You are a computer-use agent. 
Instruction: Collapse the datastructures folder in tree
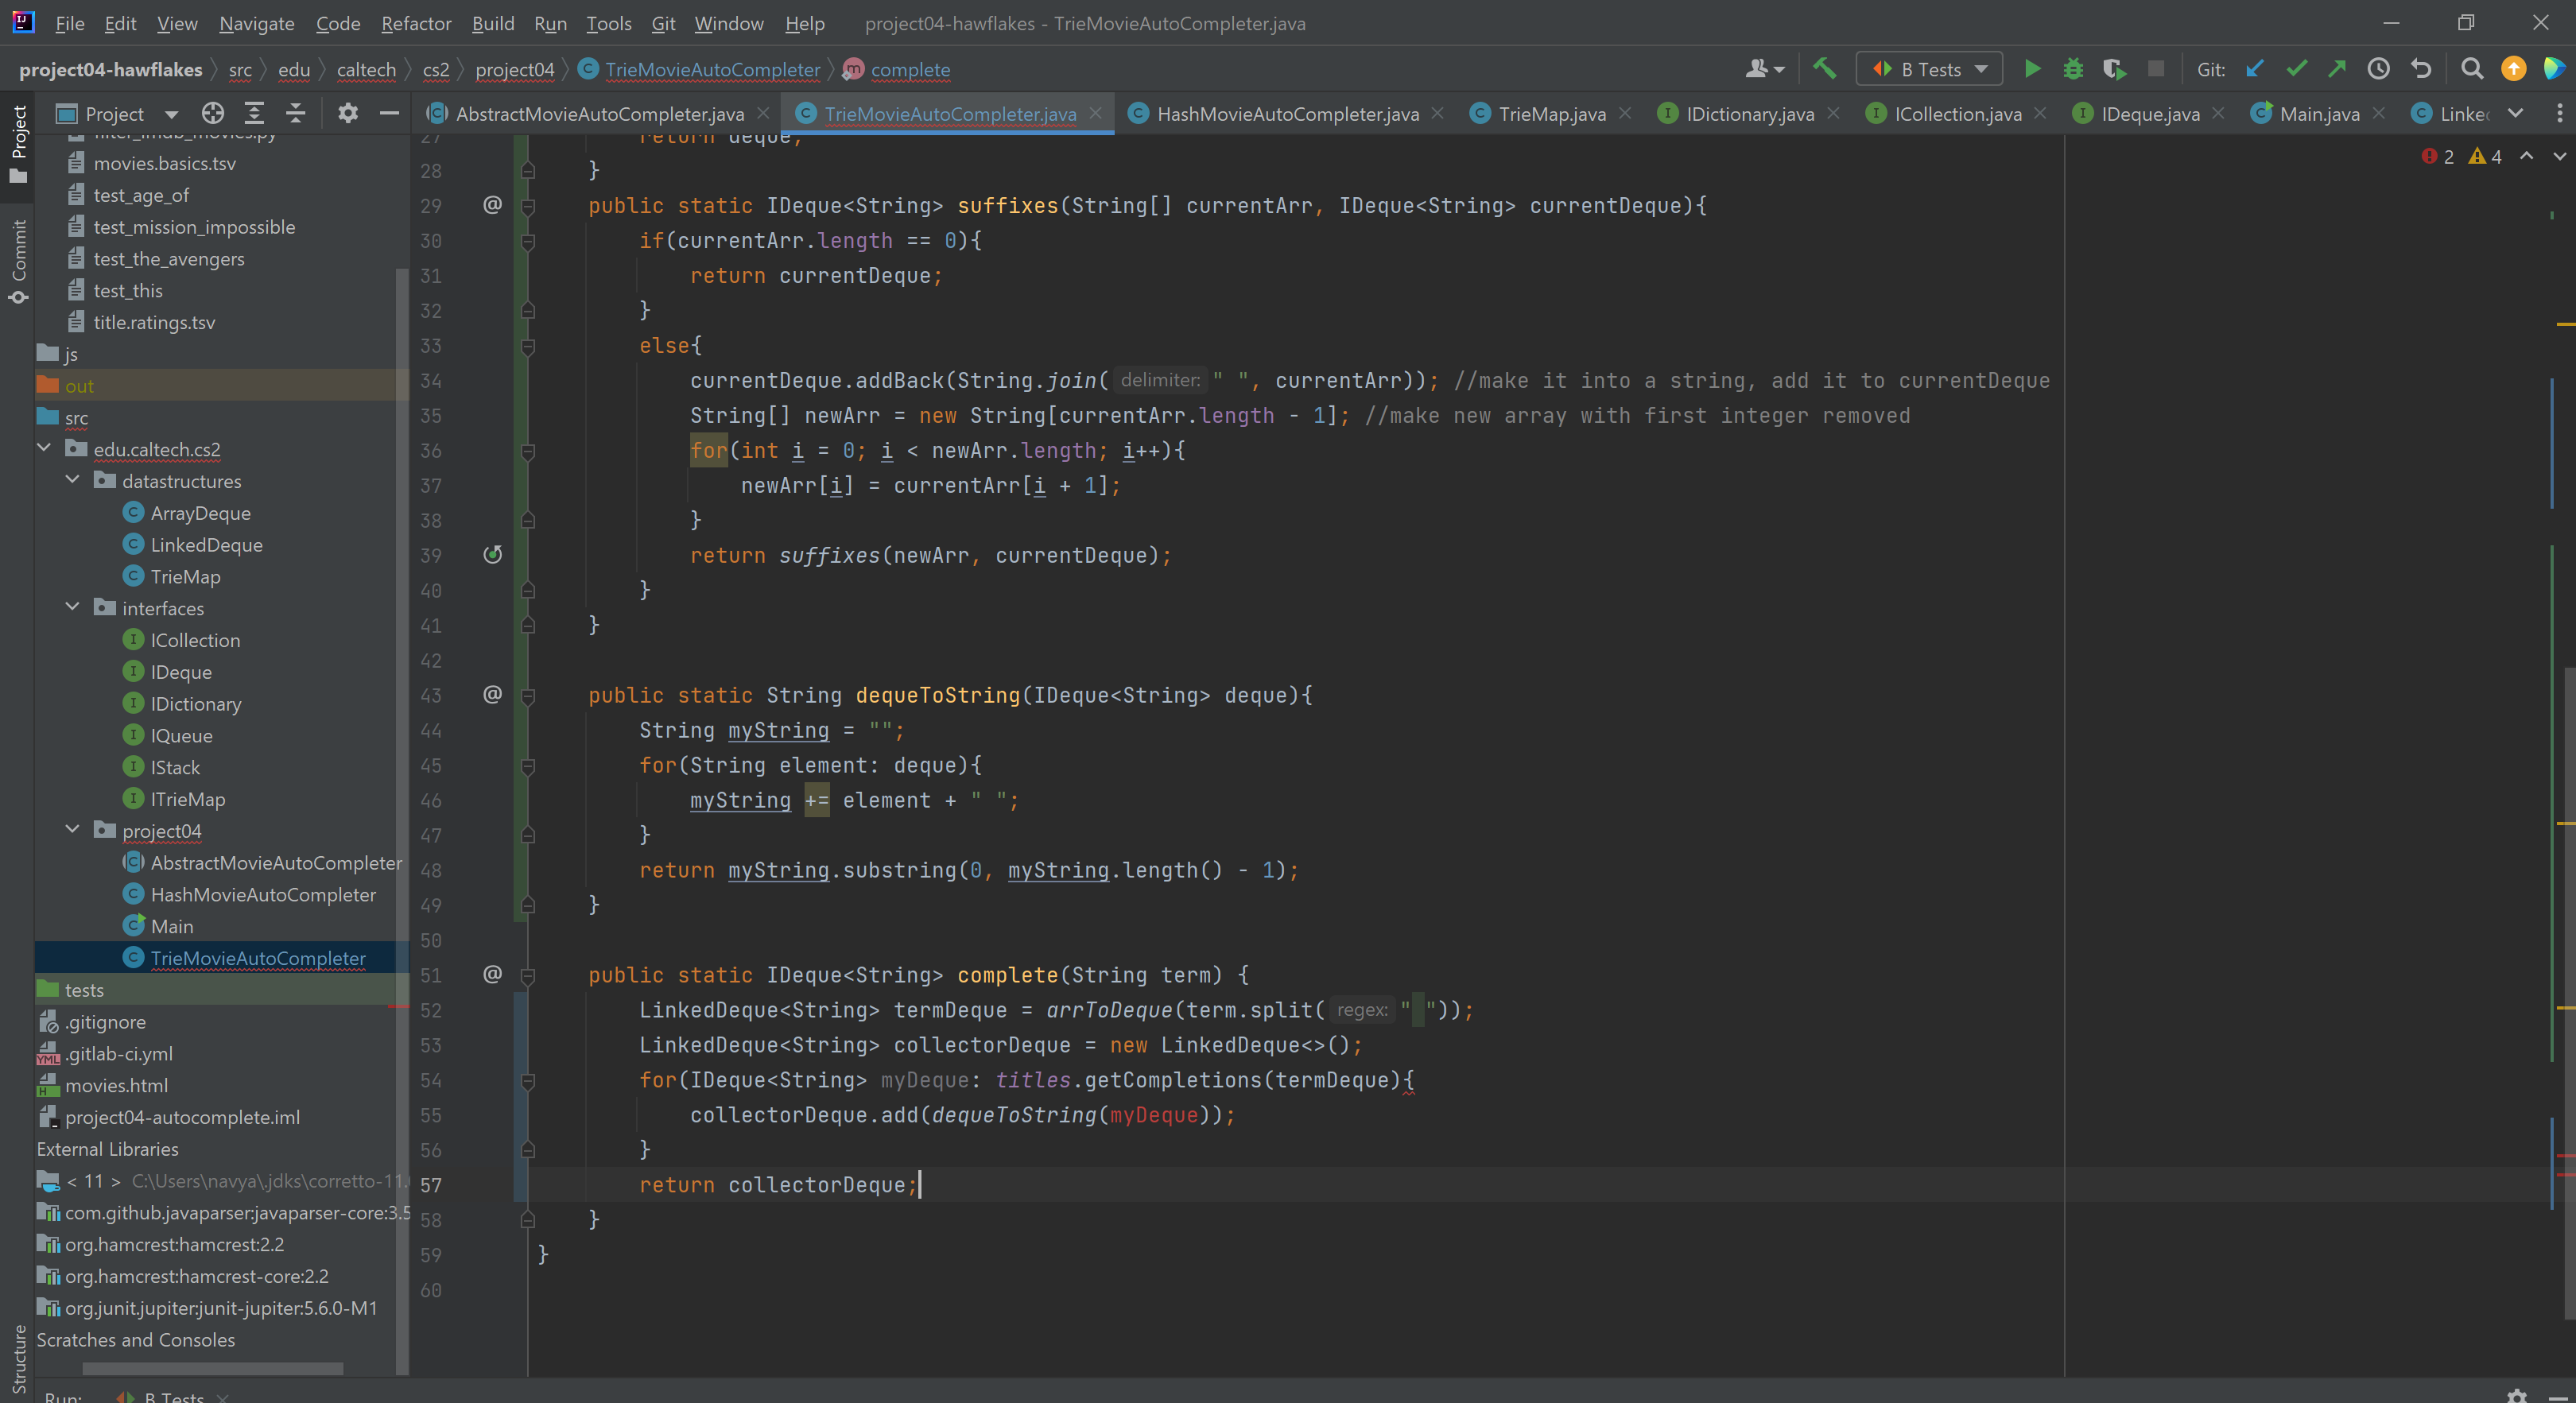click(x=72, y=481)
